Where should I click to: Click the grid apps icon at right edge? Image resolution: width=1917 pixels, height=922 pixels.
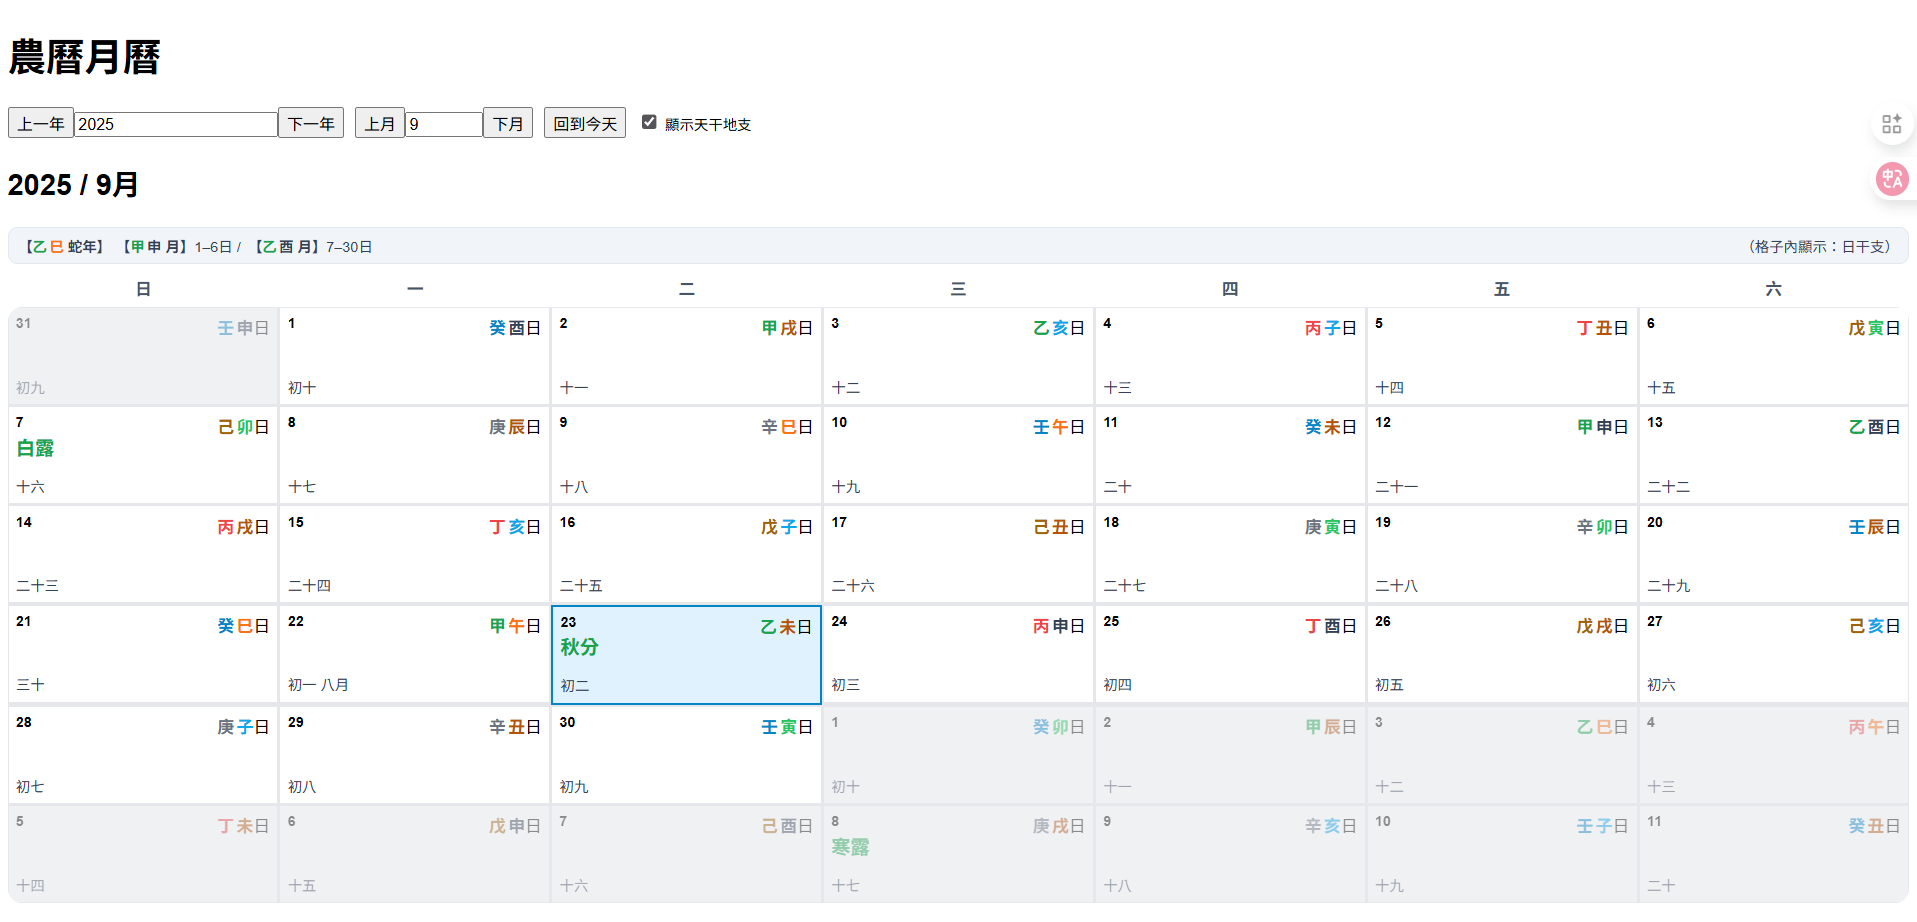1891,124
